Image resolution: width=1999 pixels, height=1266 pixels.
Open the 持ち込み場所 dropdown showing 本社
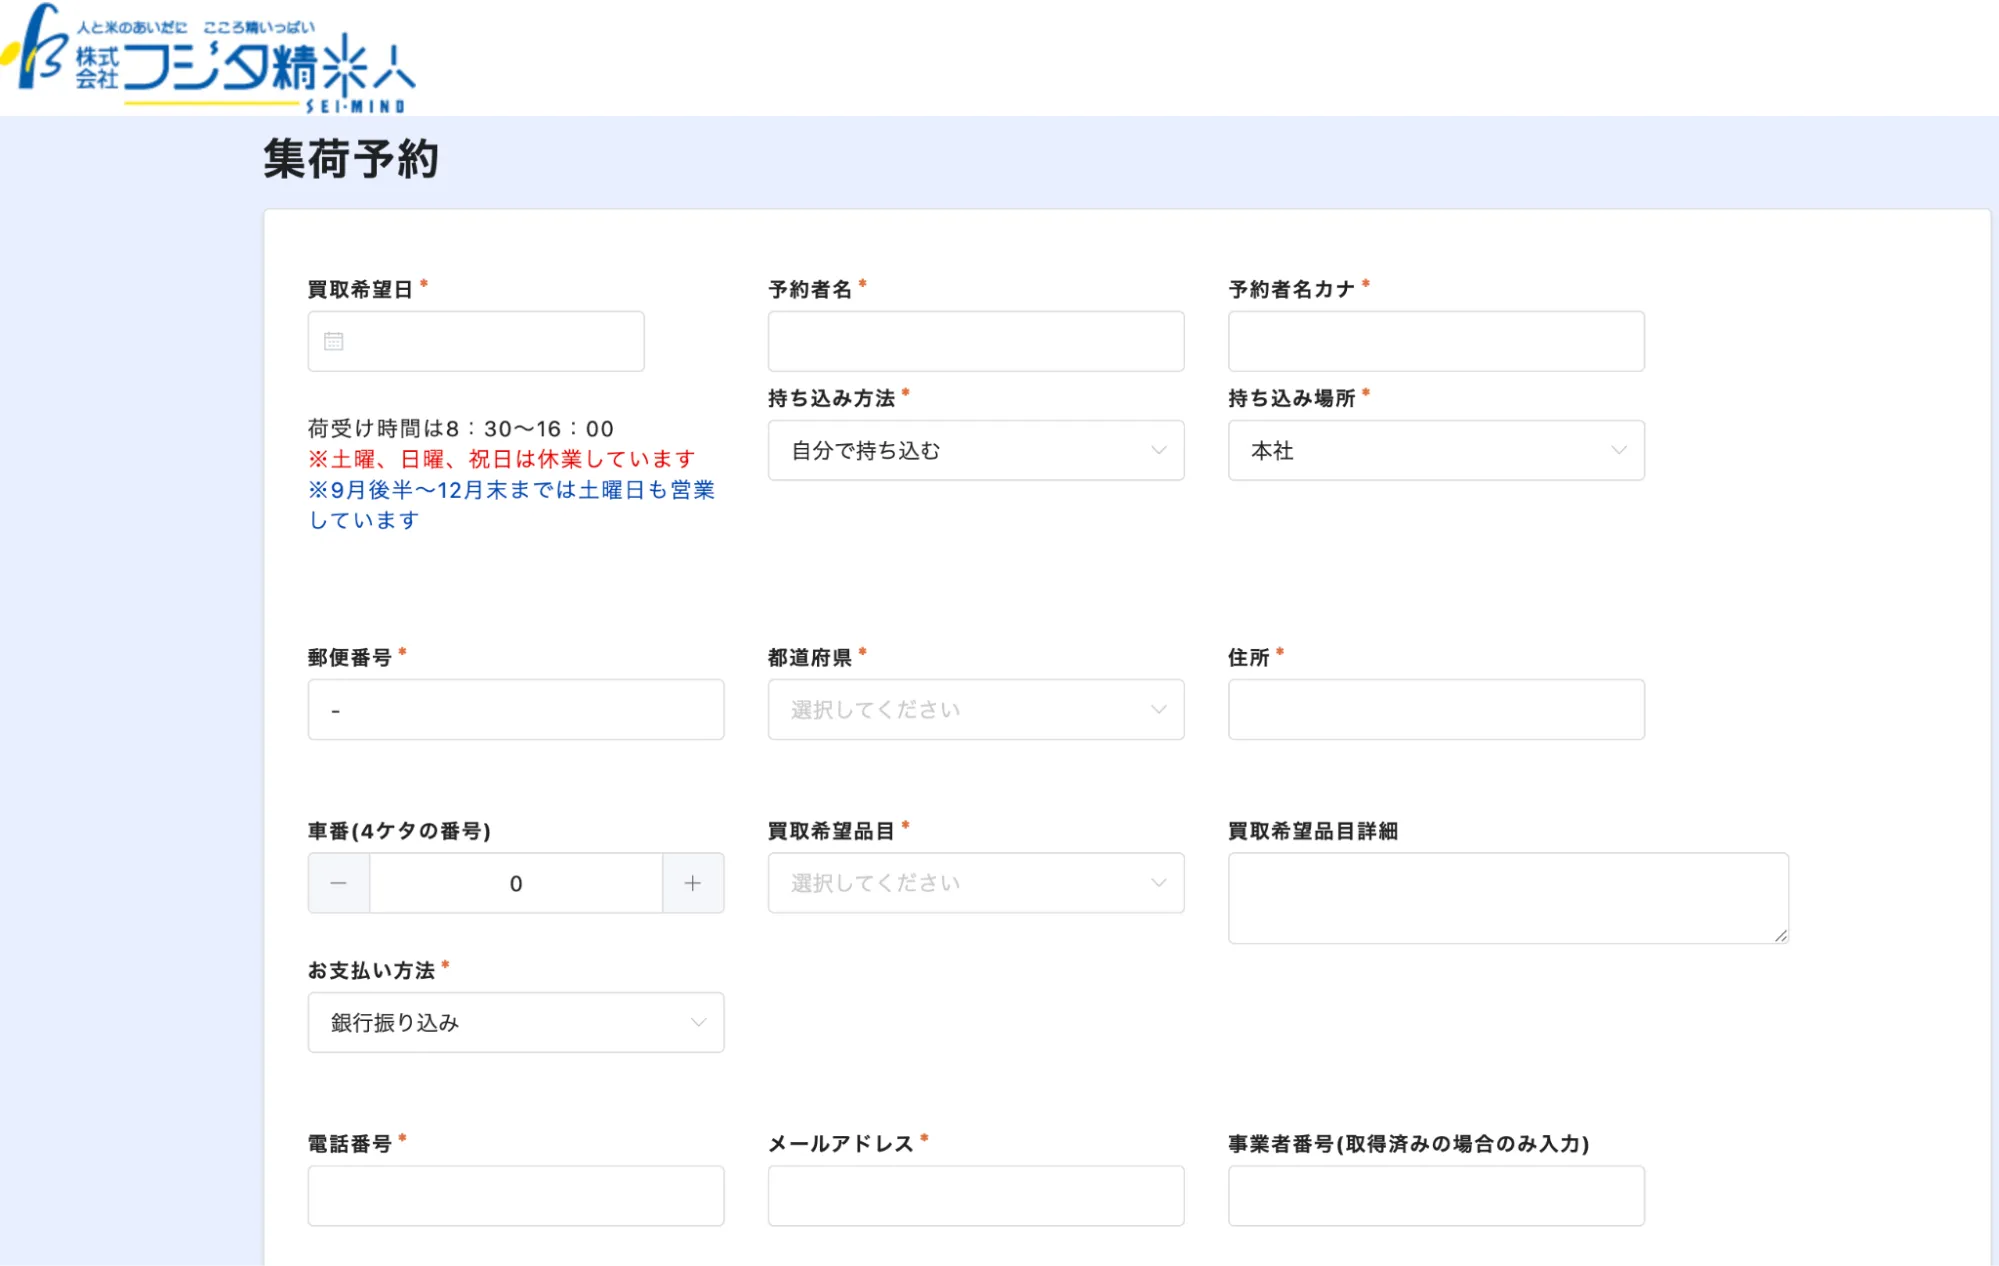(1435, 451)
